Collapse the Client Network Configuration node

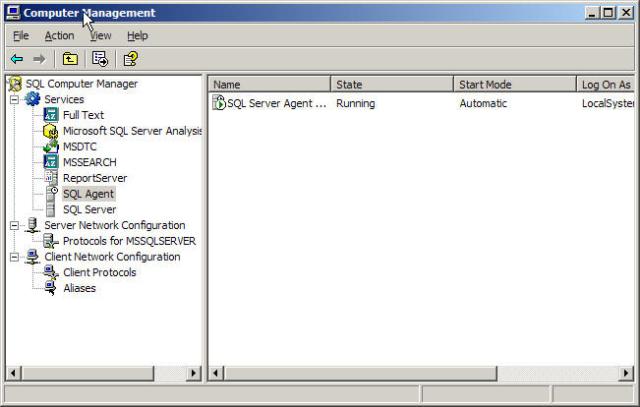click(14, 257)
